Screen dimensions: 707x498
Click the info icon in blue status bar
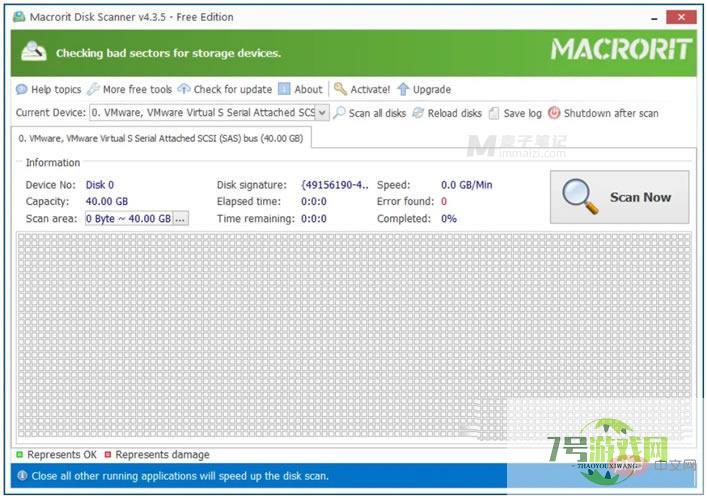tap(22, 475)
